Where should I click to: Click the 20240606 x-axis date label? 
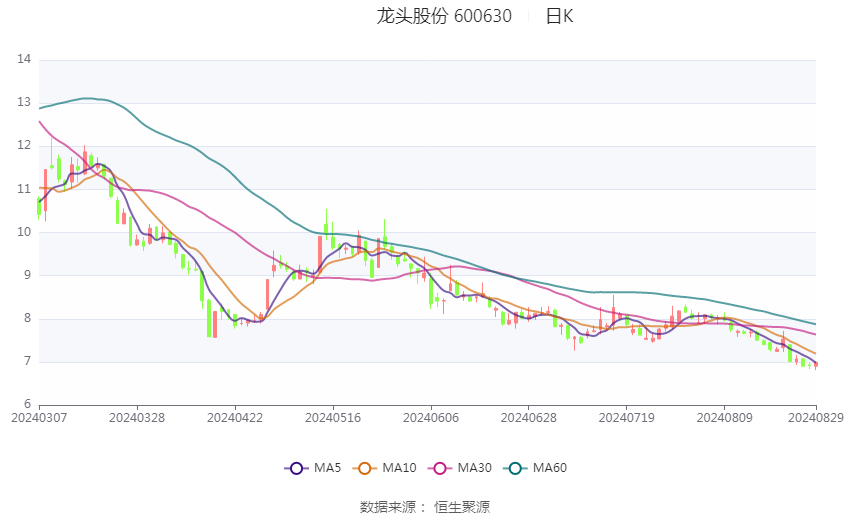tap(431, 418)
